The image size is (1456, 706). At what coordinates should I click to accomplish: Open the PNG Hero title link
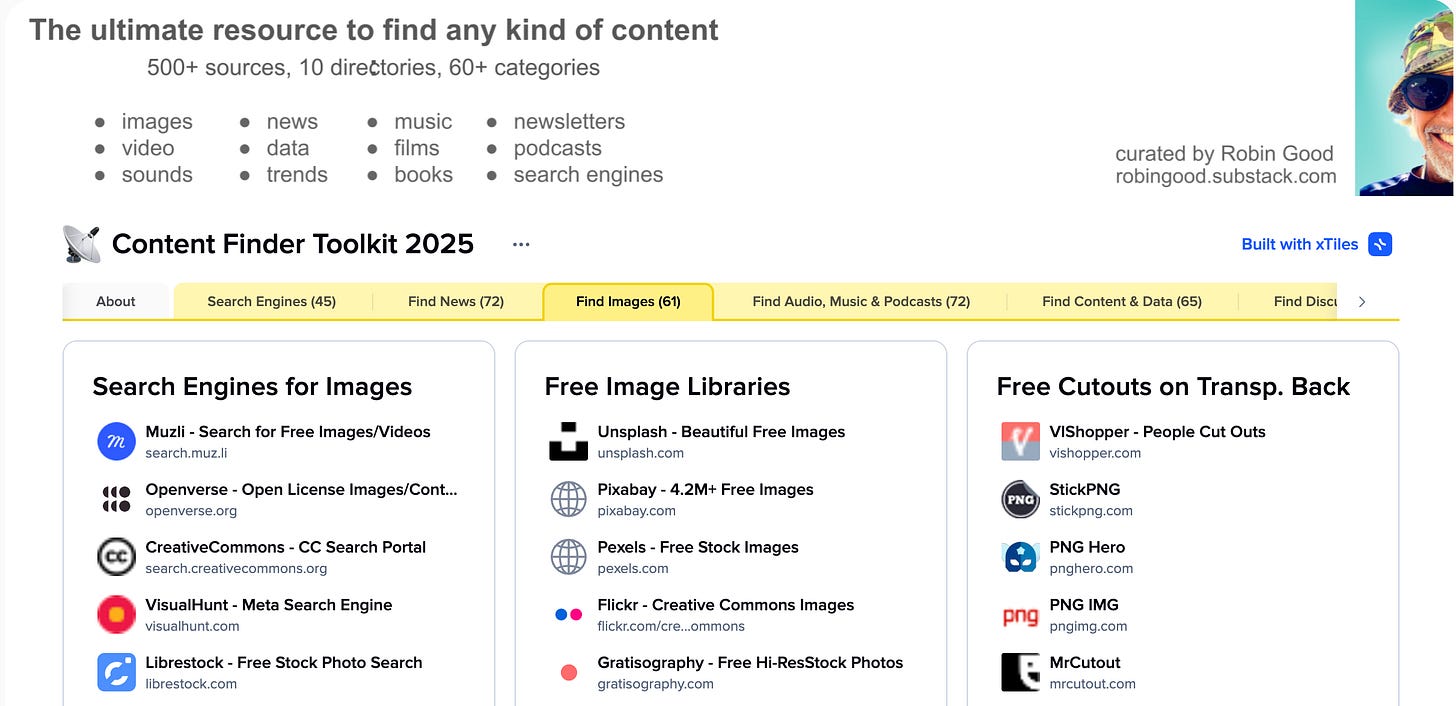(1087, 547)
